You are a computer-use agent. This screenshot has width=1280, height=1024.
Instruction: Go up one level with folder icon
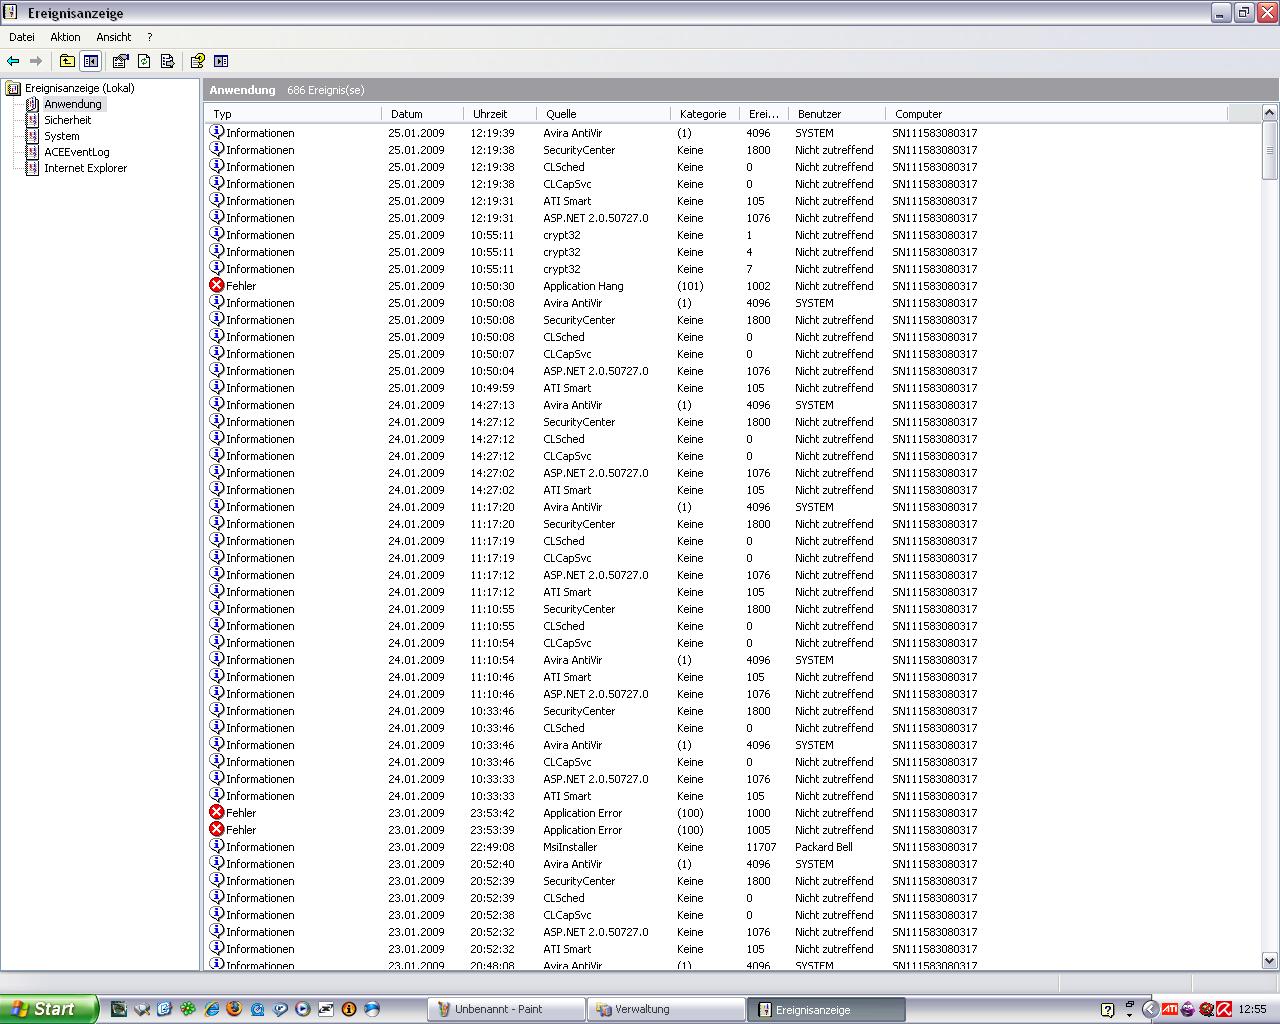point(67,61)
